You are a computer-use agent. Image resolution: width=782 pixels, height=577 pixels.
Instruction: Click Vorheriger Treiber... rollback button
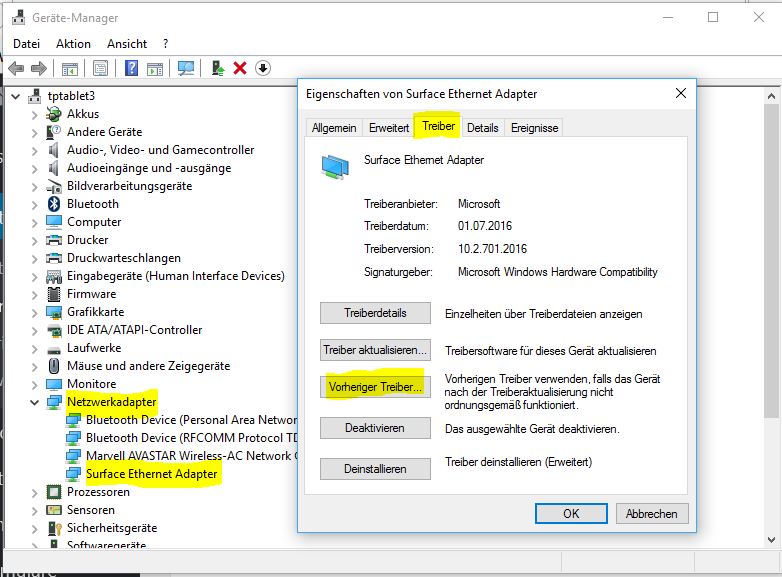point(375,386)
